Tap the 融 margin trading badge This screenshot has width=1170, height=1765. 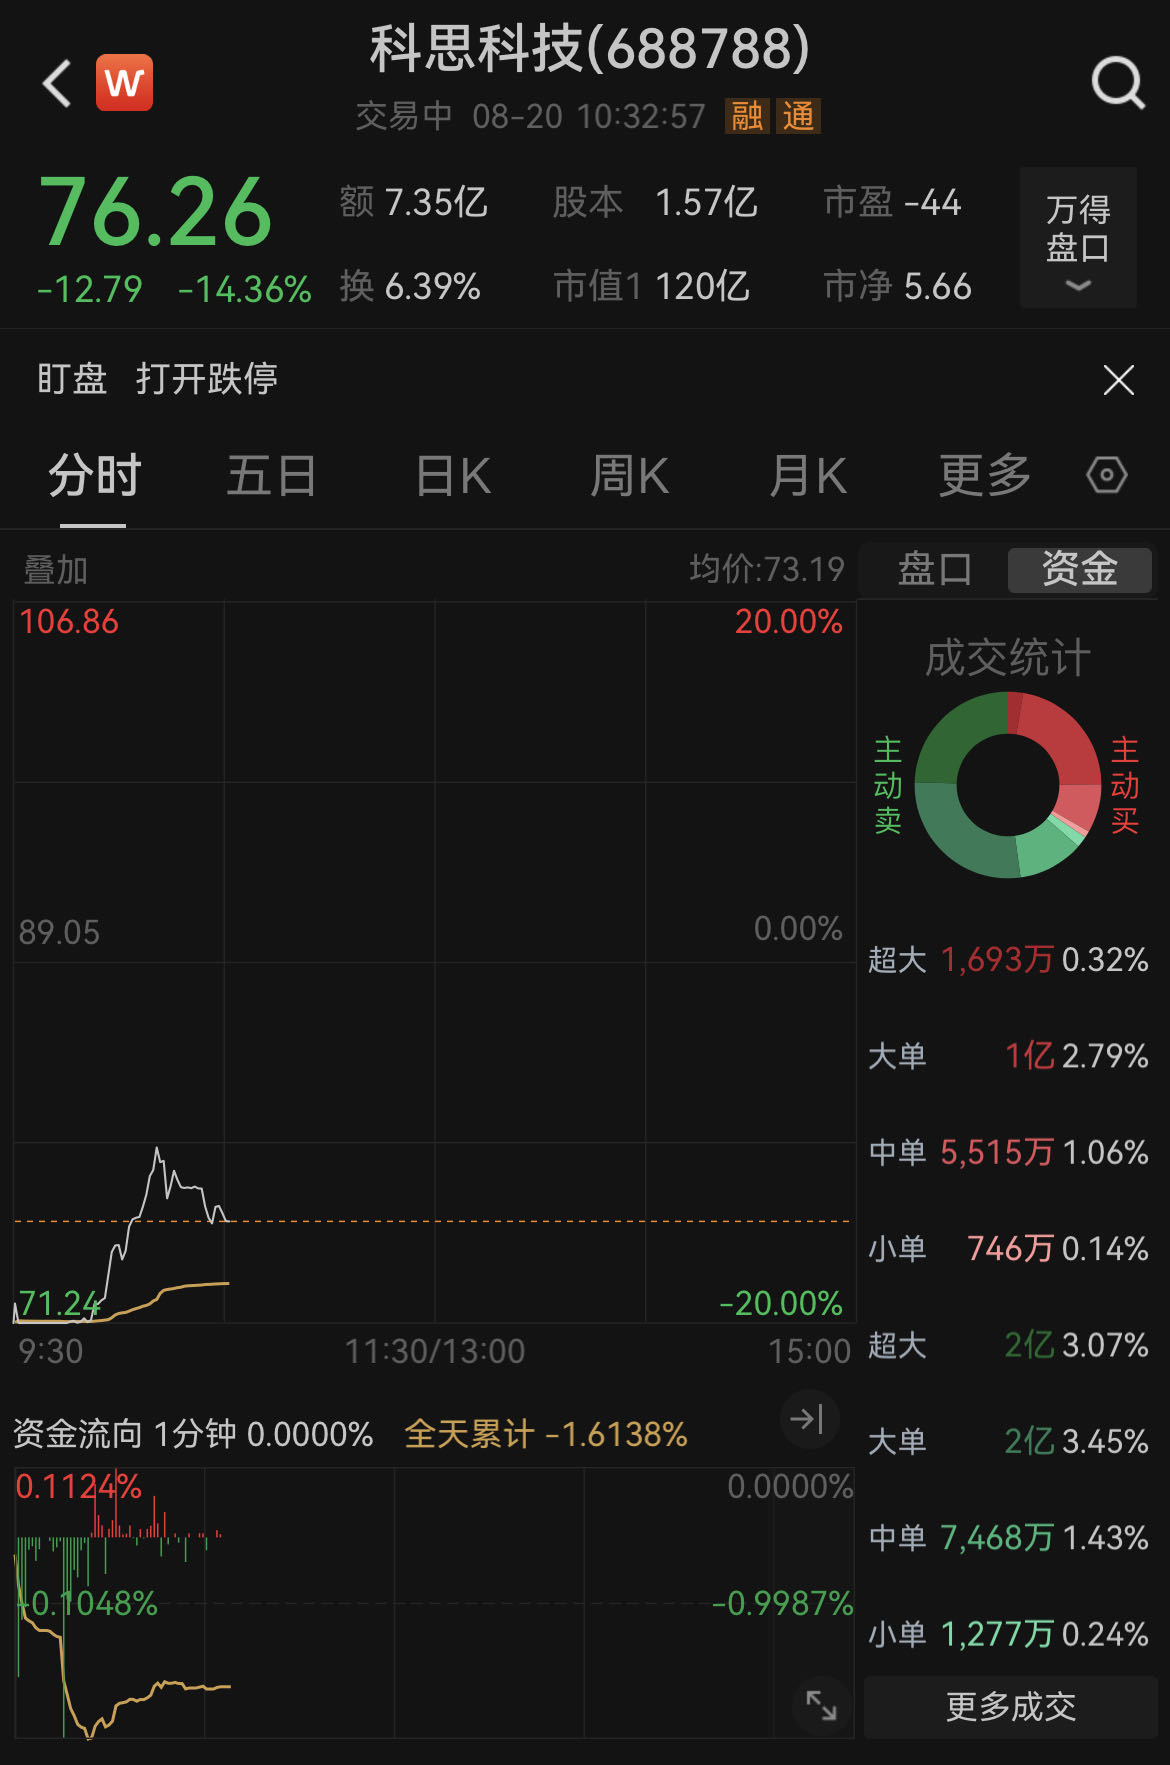click(747, 117)
